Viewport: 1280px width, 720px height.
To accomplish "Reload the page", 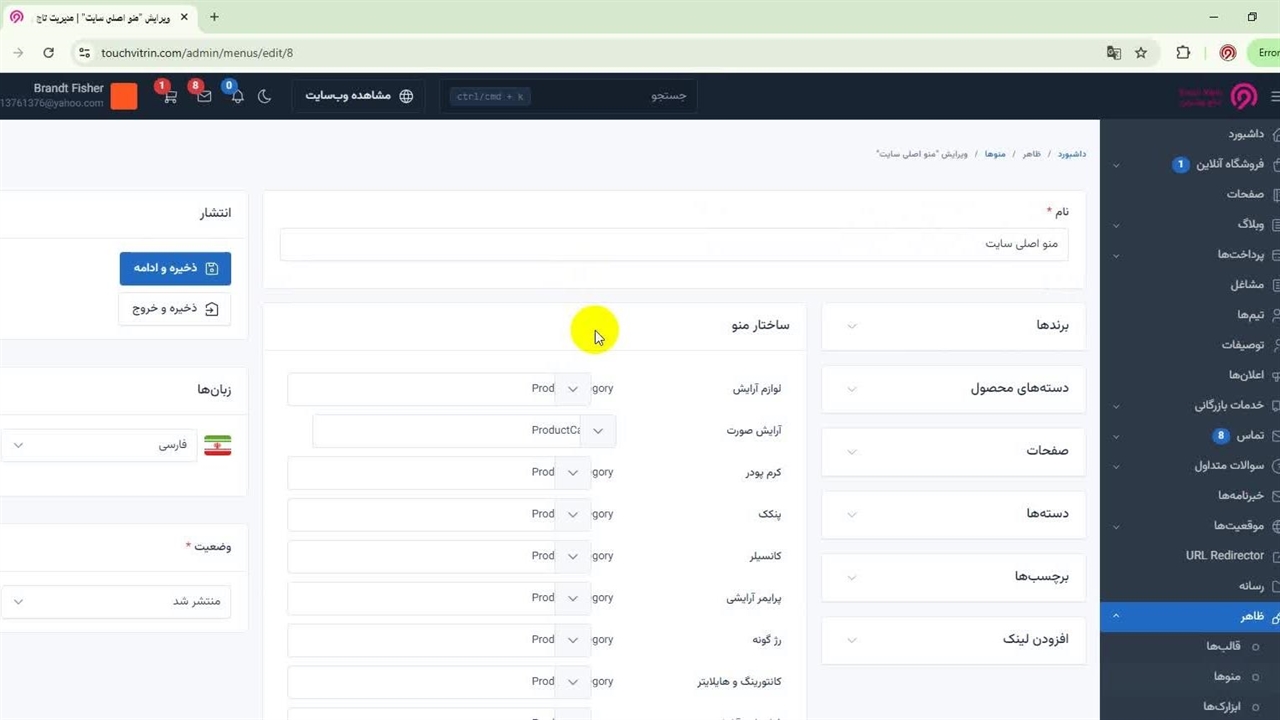I will coord(48,53).
